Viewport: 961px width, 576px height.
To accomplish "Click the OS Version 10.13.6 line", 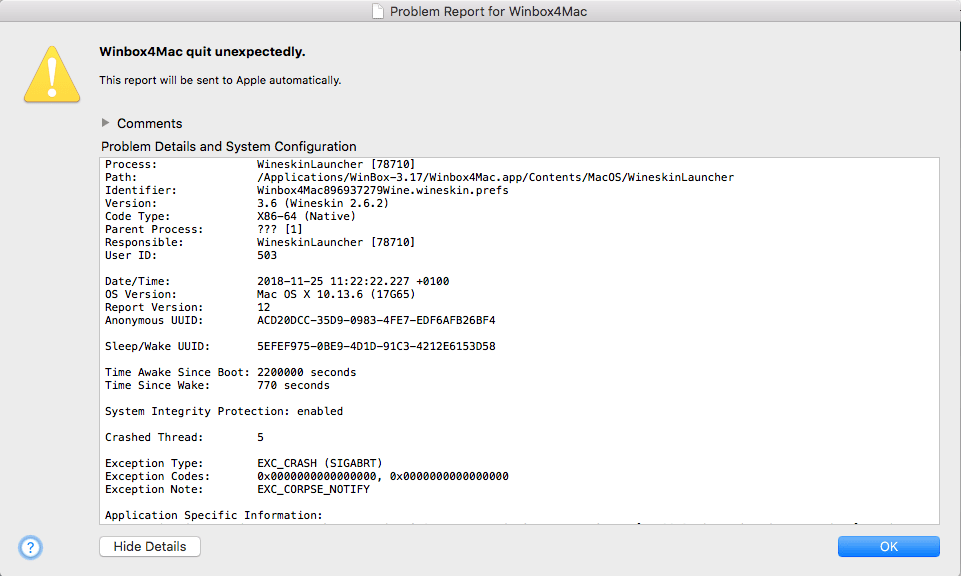I will pyautogui.click(x=260, y=294).
